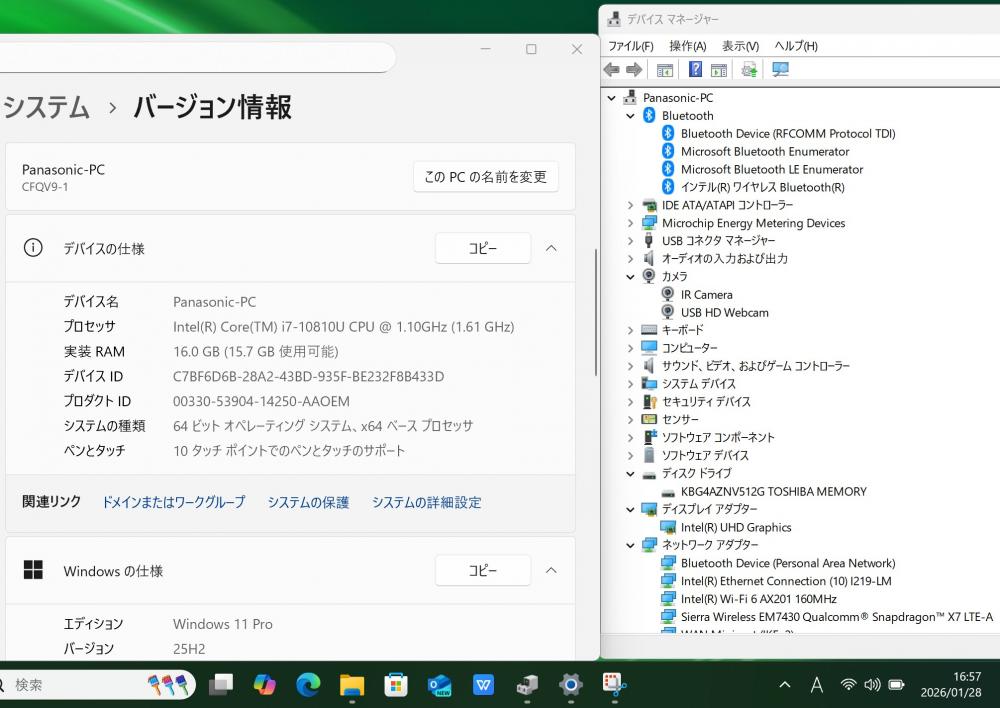Expand the システム デバイス category
Viewport: 1000px width, 708px height.
[630, 384]
